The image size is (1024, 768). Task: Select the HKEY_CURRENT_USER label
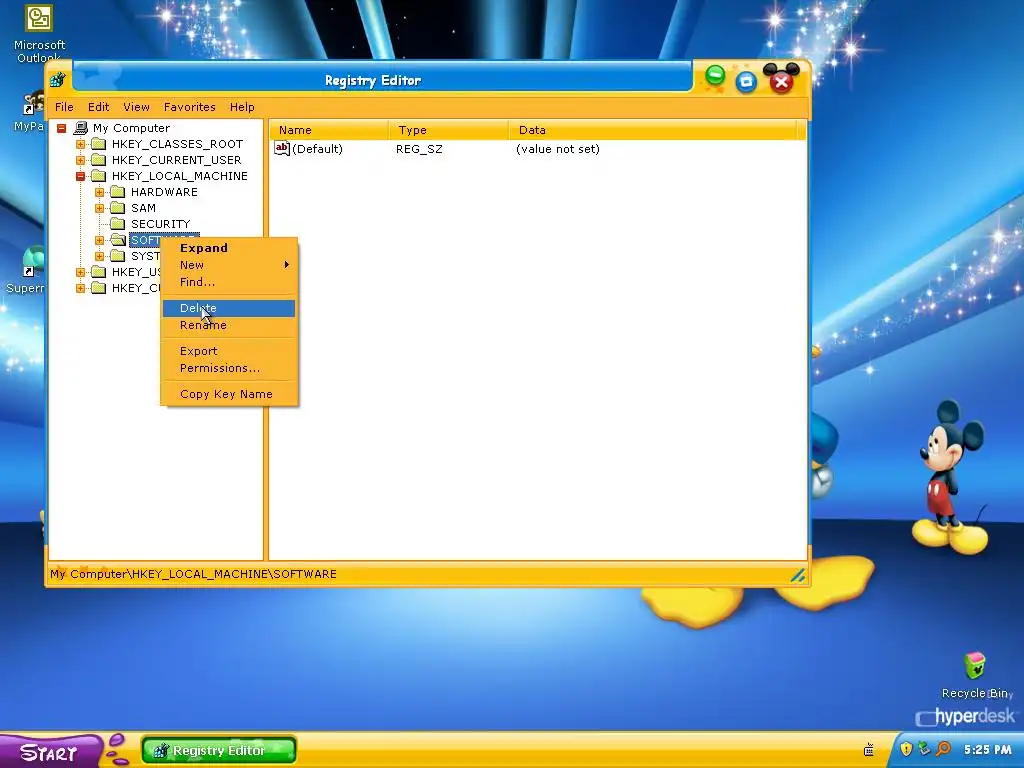pyautogui.click(x=176, y=160)
